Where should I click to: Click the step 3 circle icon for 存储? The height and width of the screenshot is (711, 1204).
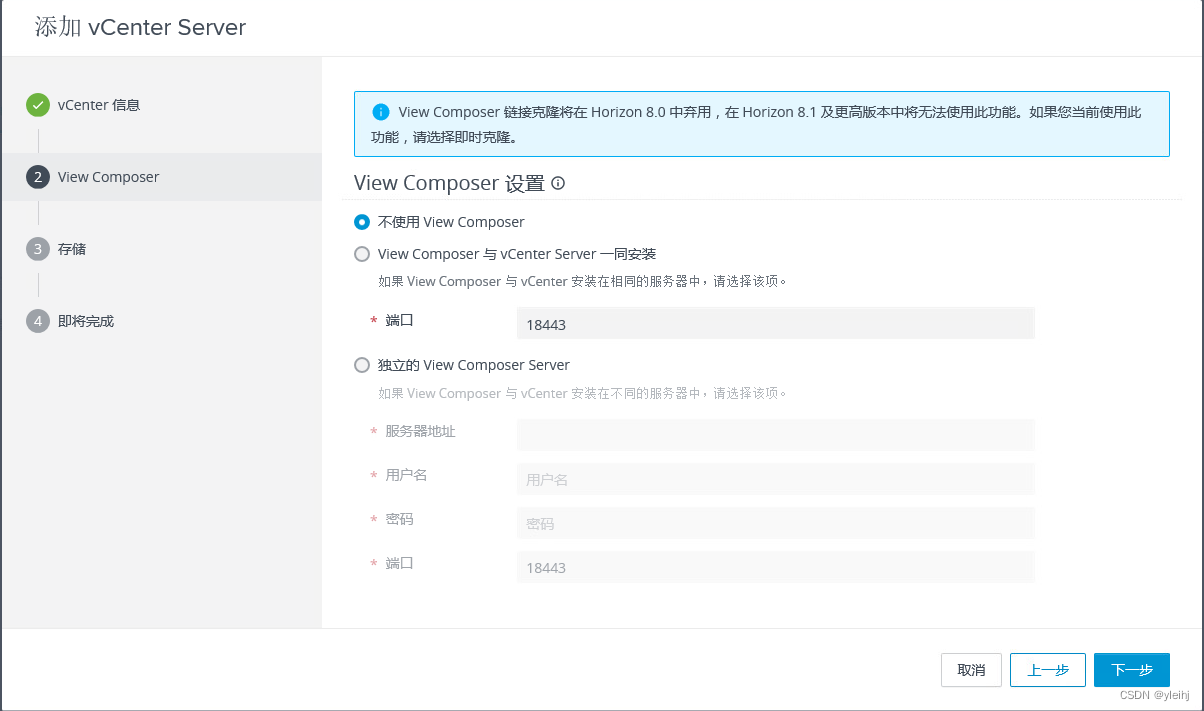(x=38, y=249)
